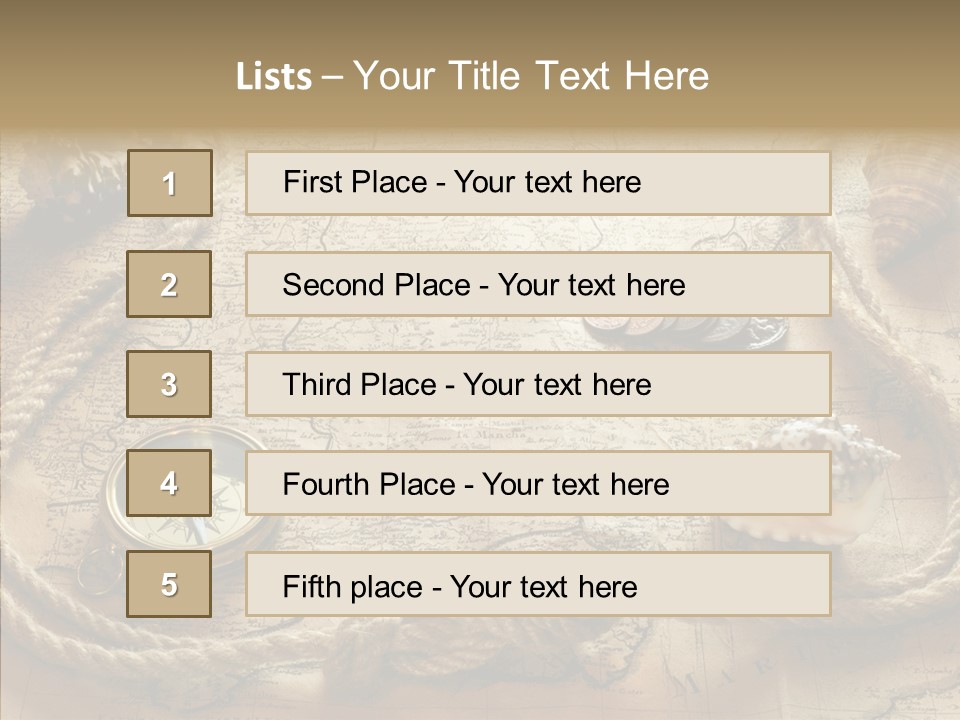Select the number 2 box

tap(170, 284)
